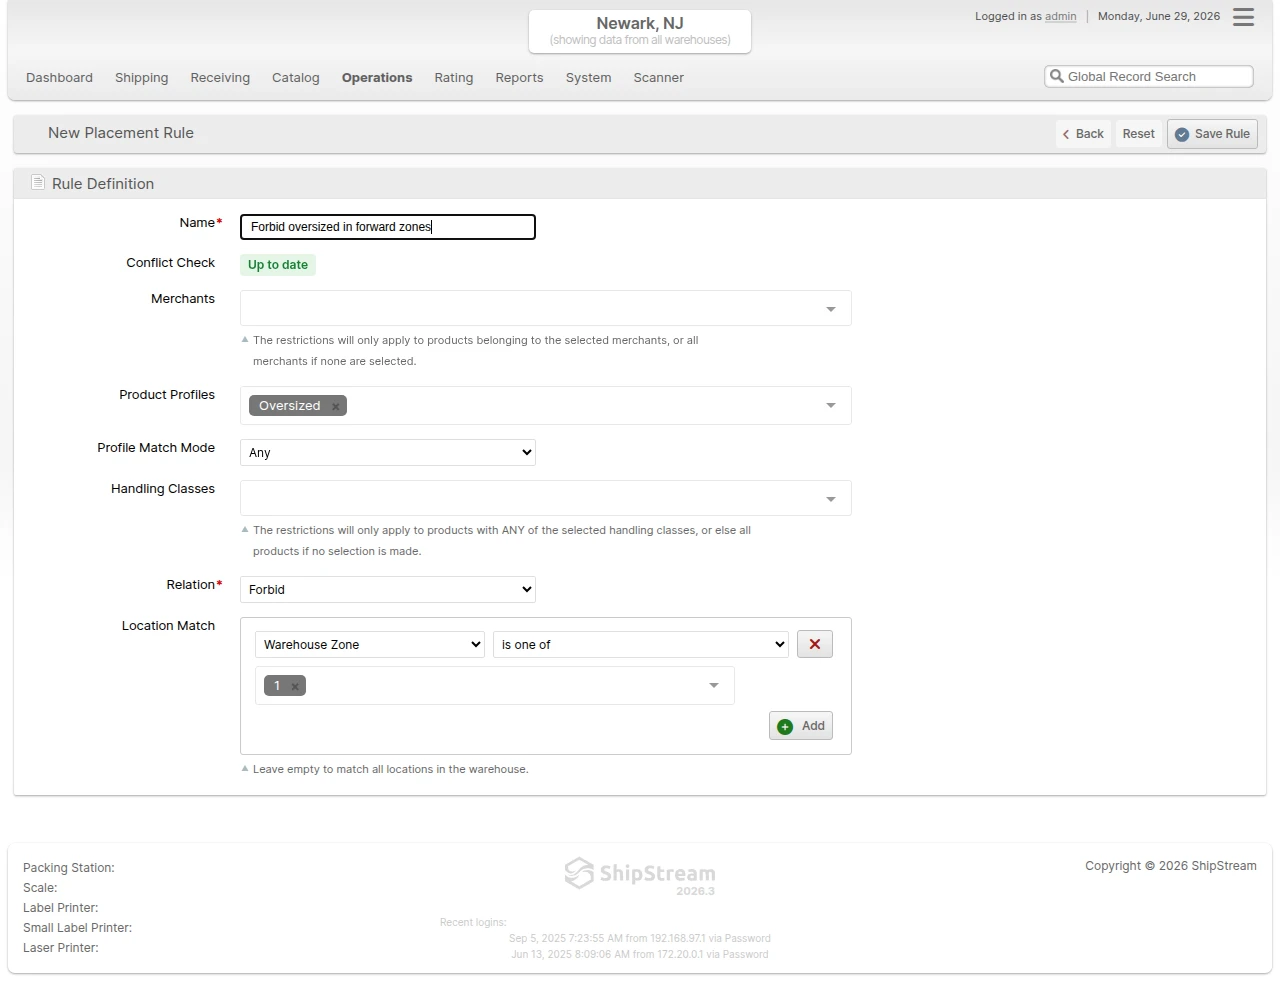Click the Rule Definition document icon
1280x981 pixels.
pyautogui.click(x=38, y=183)
